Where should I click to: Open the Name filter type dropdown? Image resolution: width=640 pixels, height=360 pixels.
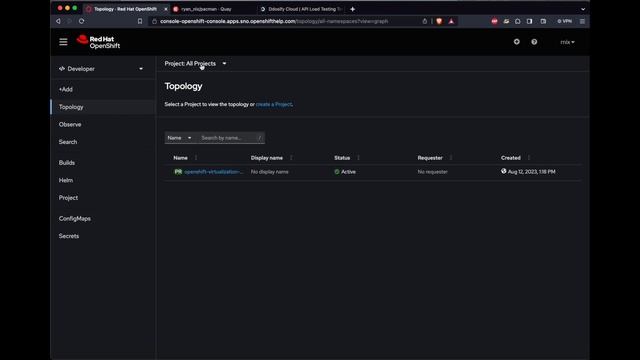[x=180, y=138]
